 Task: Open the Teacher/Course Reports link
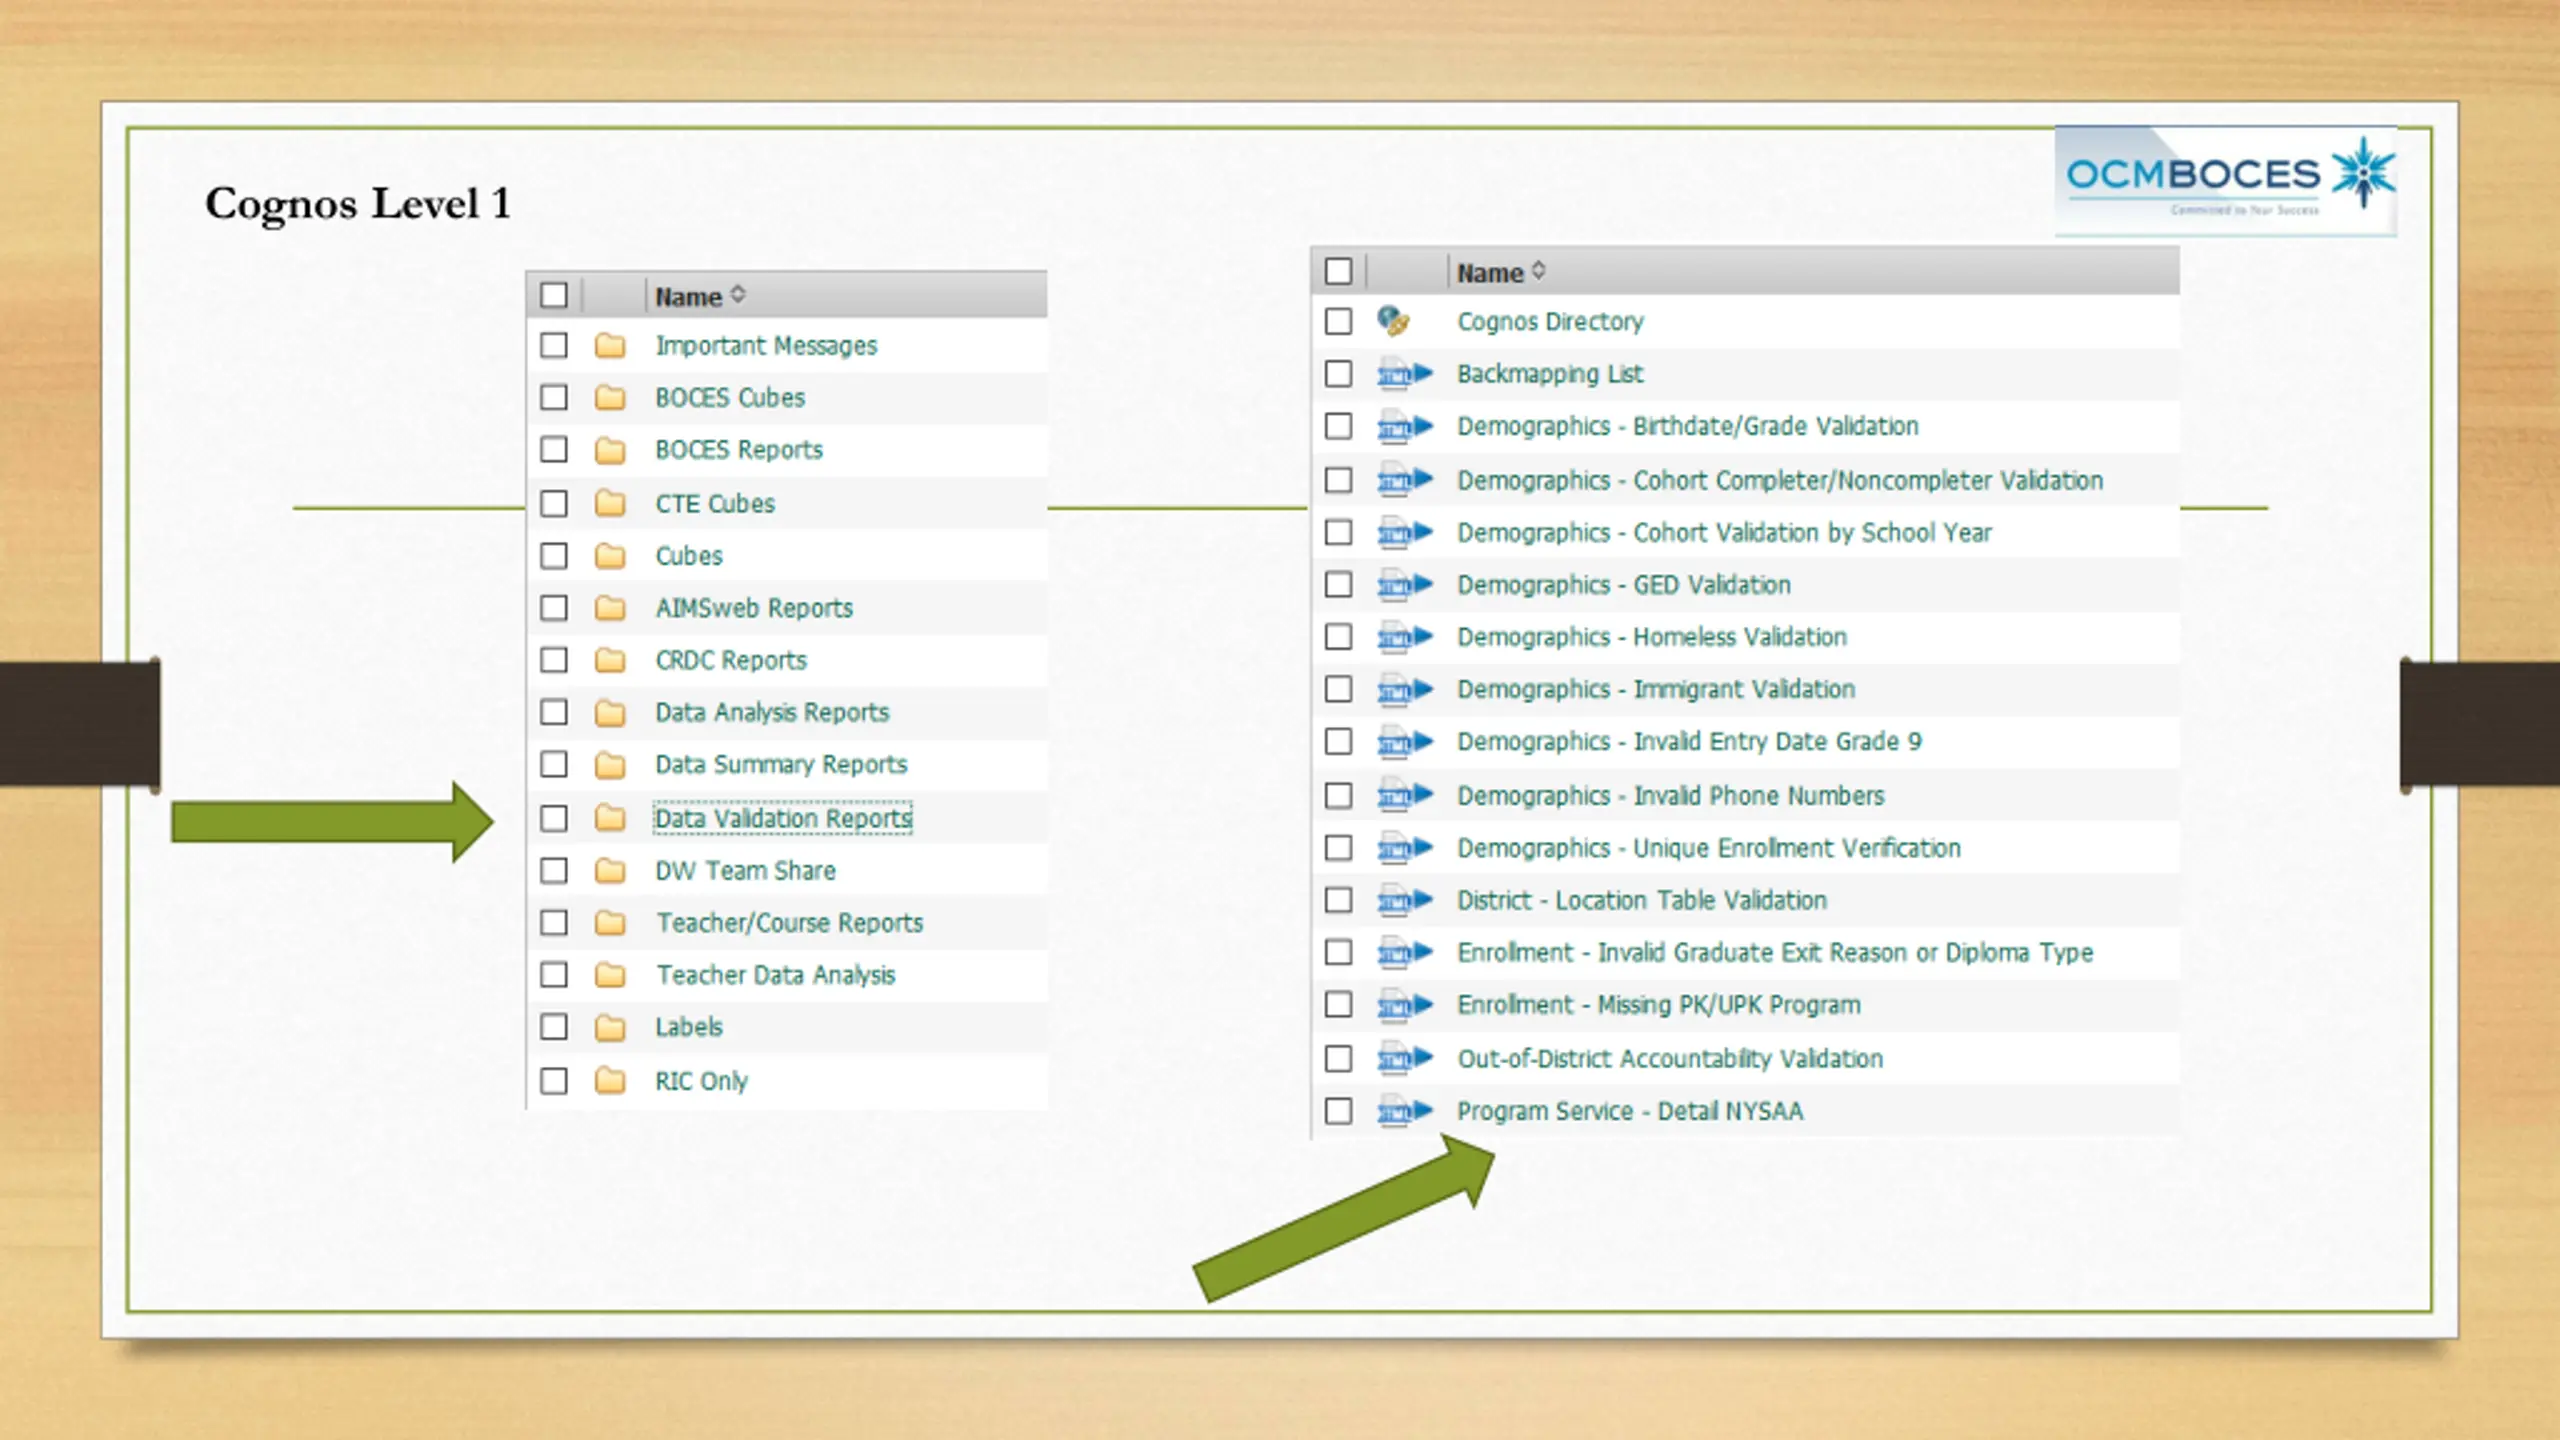[789, 922]
